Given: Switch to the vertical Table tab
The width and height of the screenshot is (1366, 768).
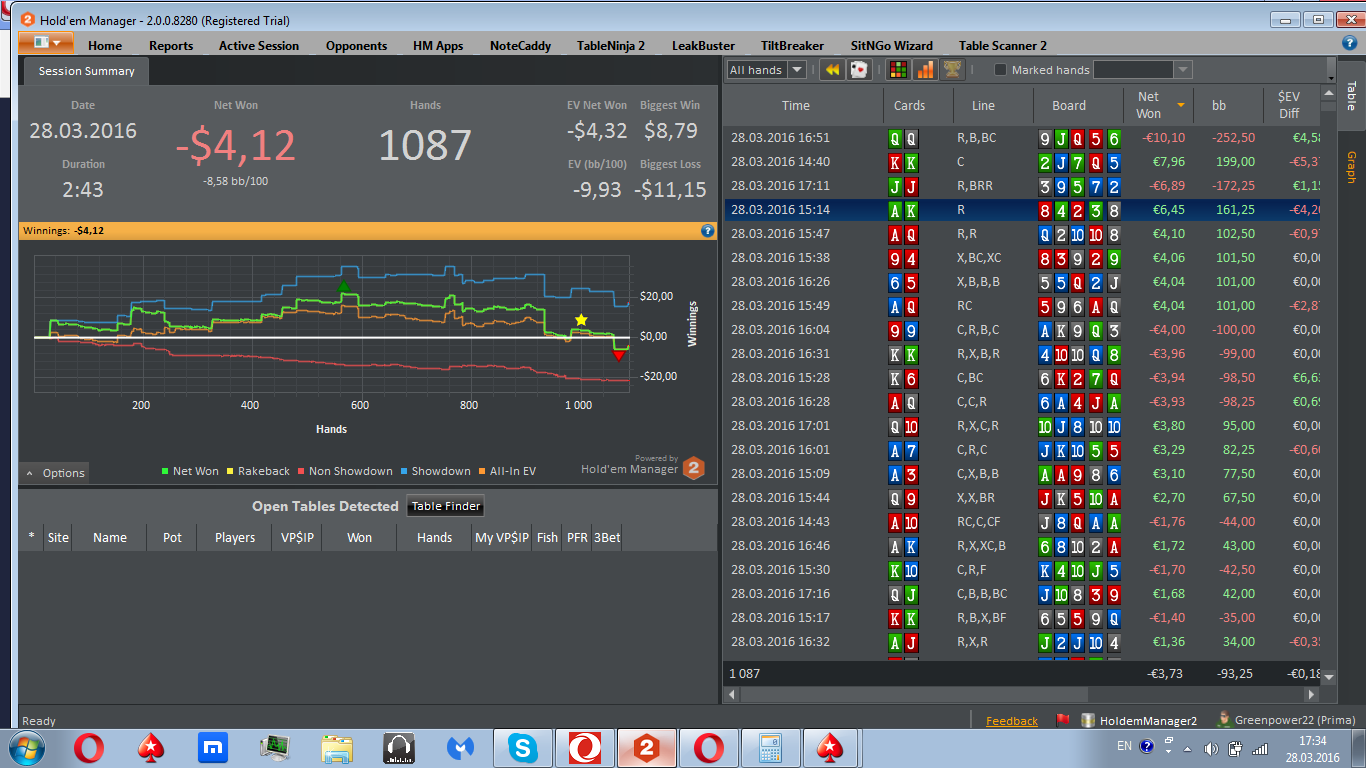Looking at the screenshot, I should 1351,96.
